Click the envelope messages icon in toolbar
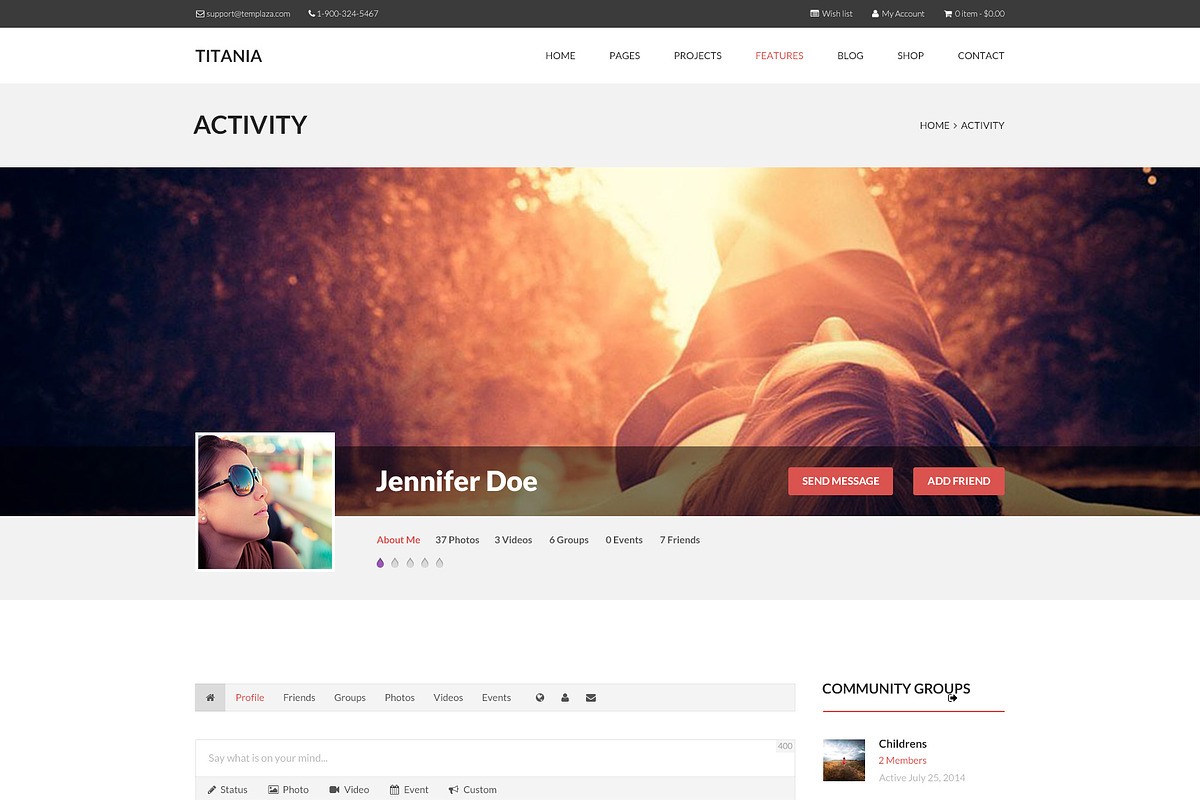Image resolution: width=1200 pixels, height=800 pixels. [x=591, y=698]
